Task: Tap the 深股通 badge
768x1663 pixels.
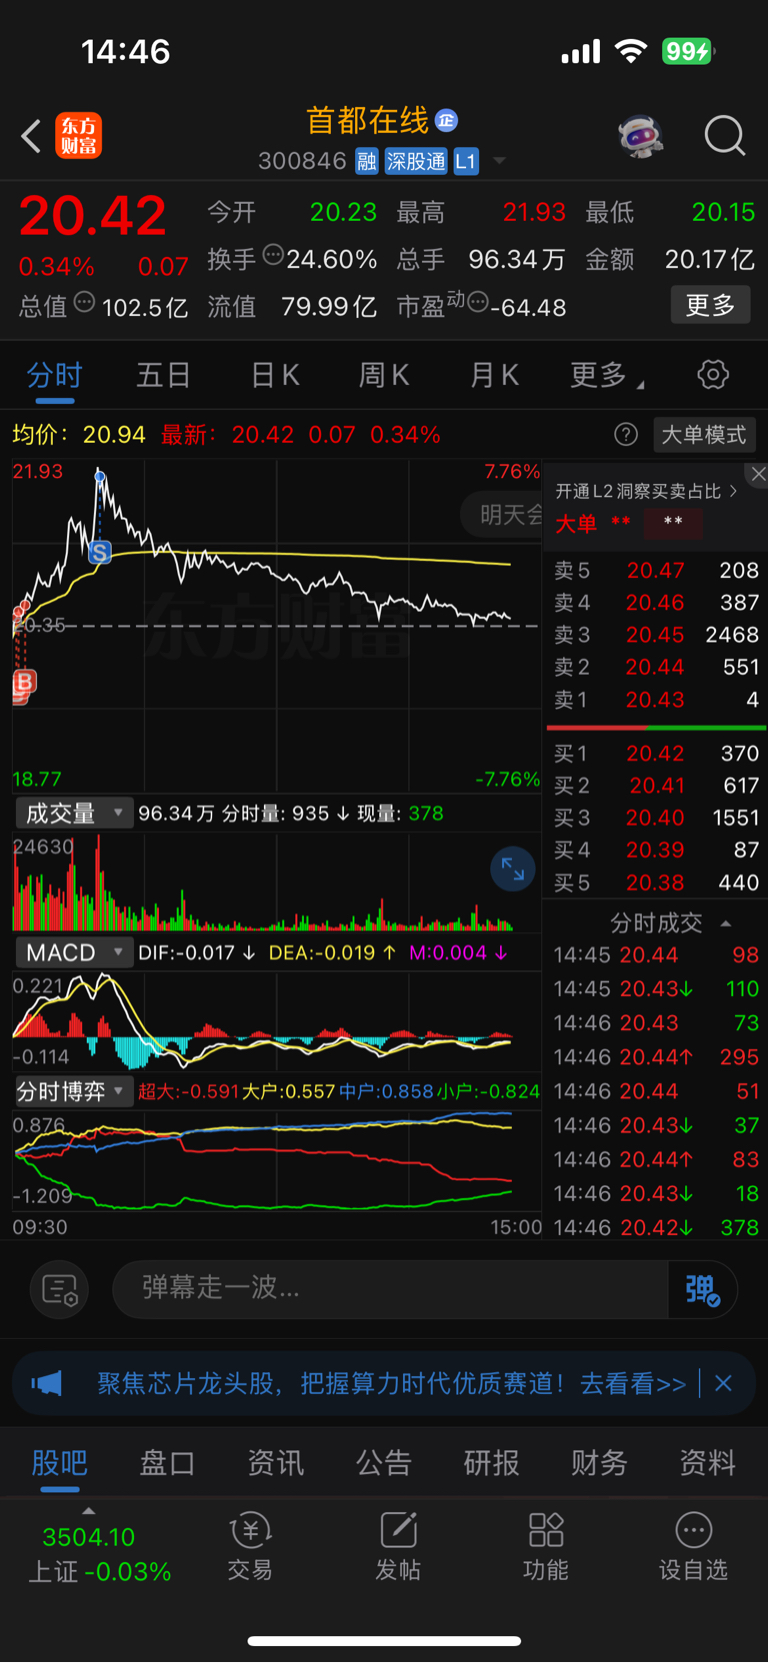Action: point(416,161)
